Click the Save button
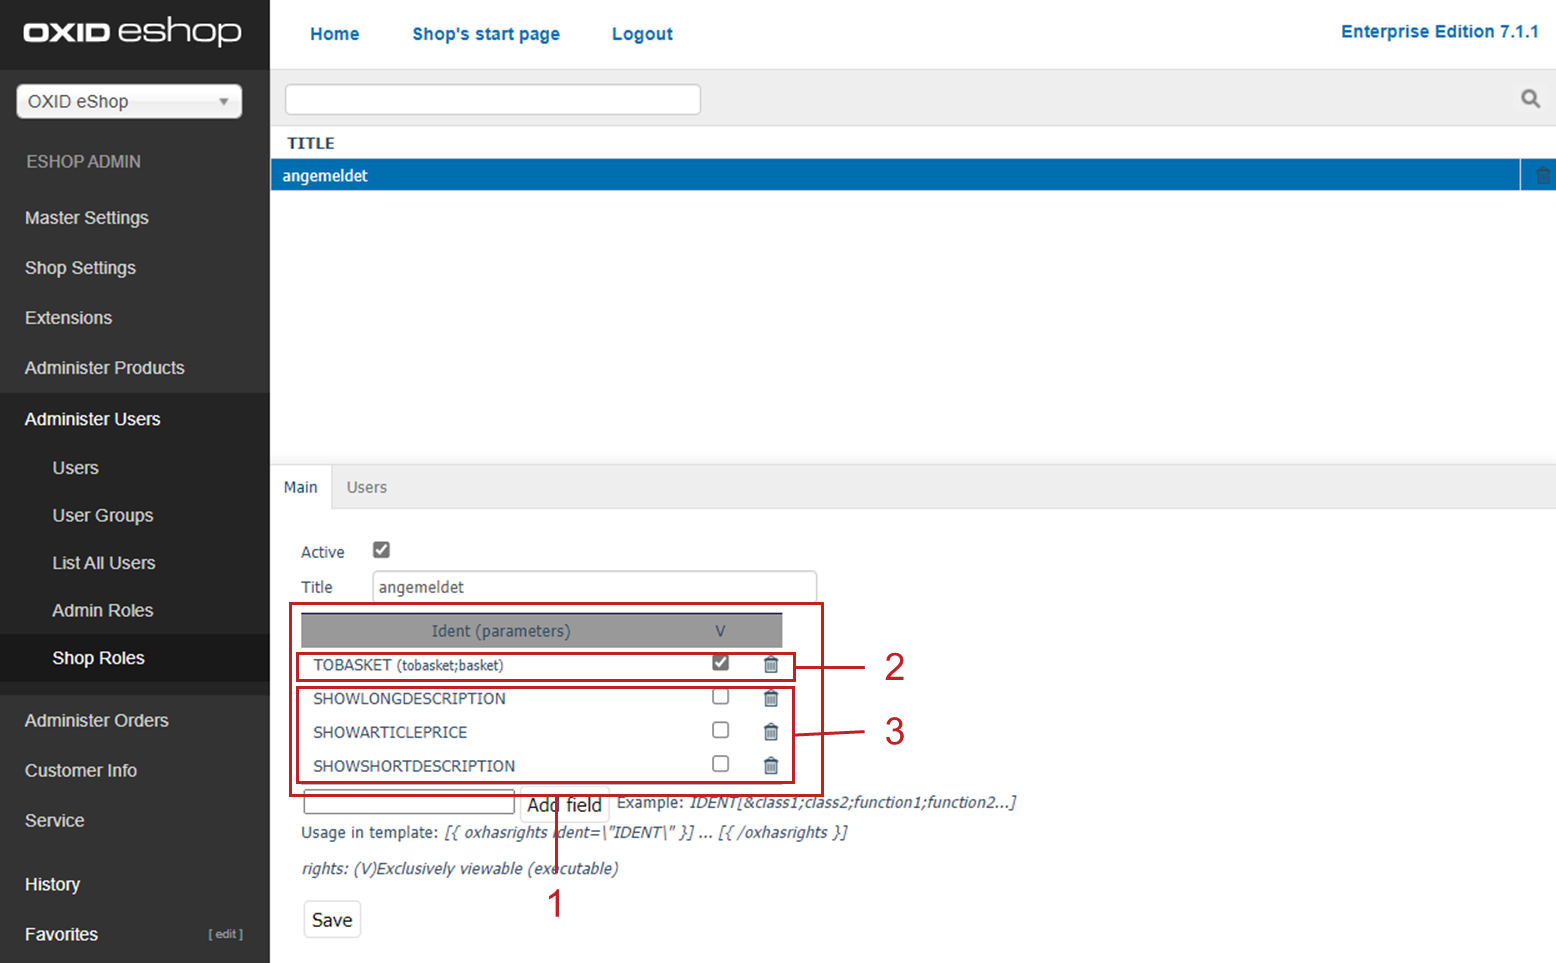Viewport: 1556px width, 963px height. (332, 919)
